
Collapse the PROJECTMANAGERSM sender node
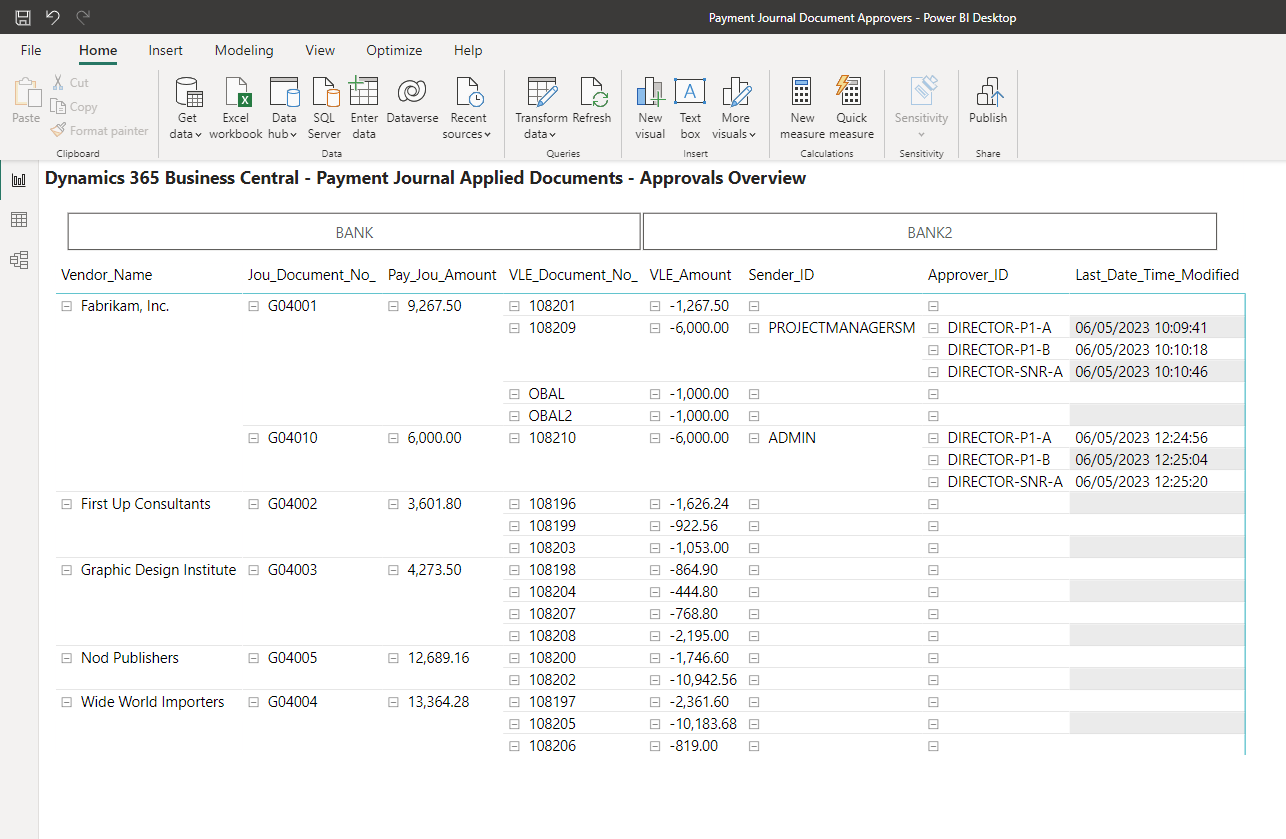(755, 328)
